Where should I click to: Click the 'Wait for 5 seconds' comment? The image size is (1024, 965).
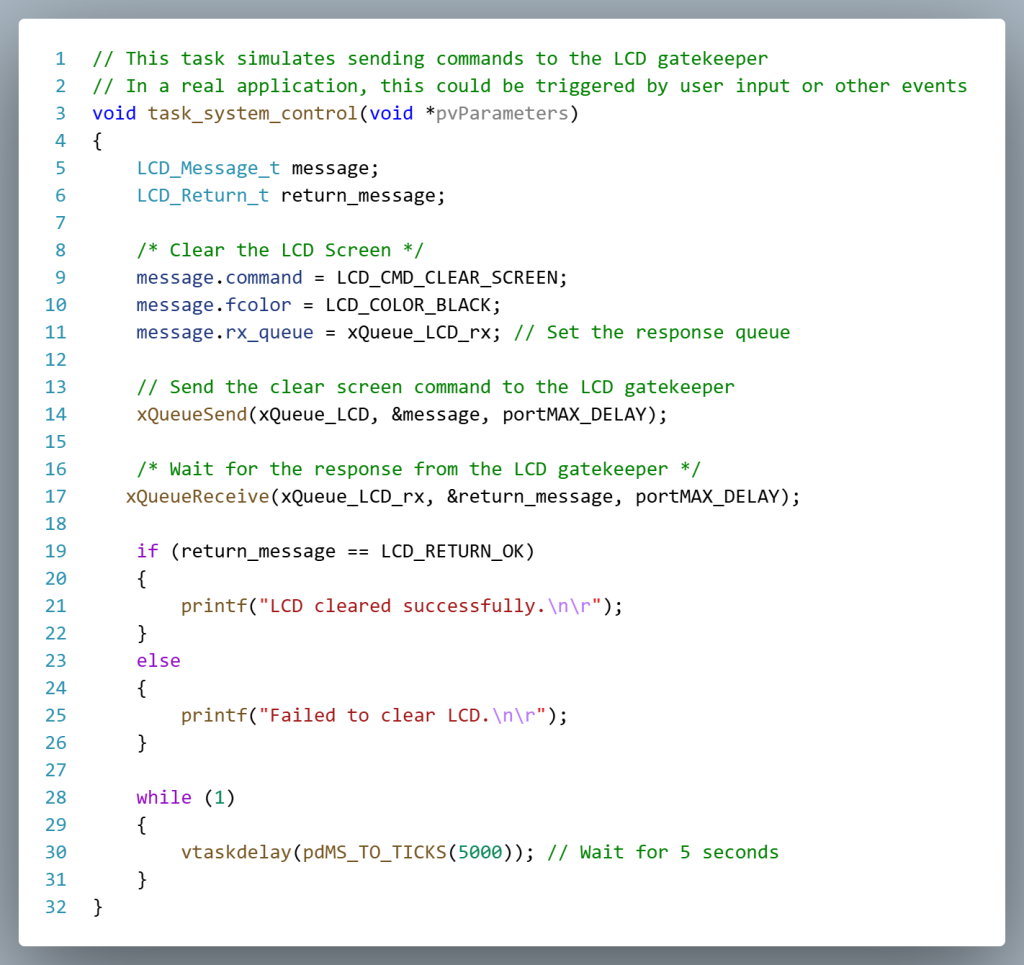pos(664,852)
